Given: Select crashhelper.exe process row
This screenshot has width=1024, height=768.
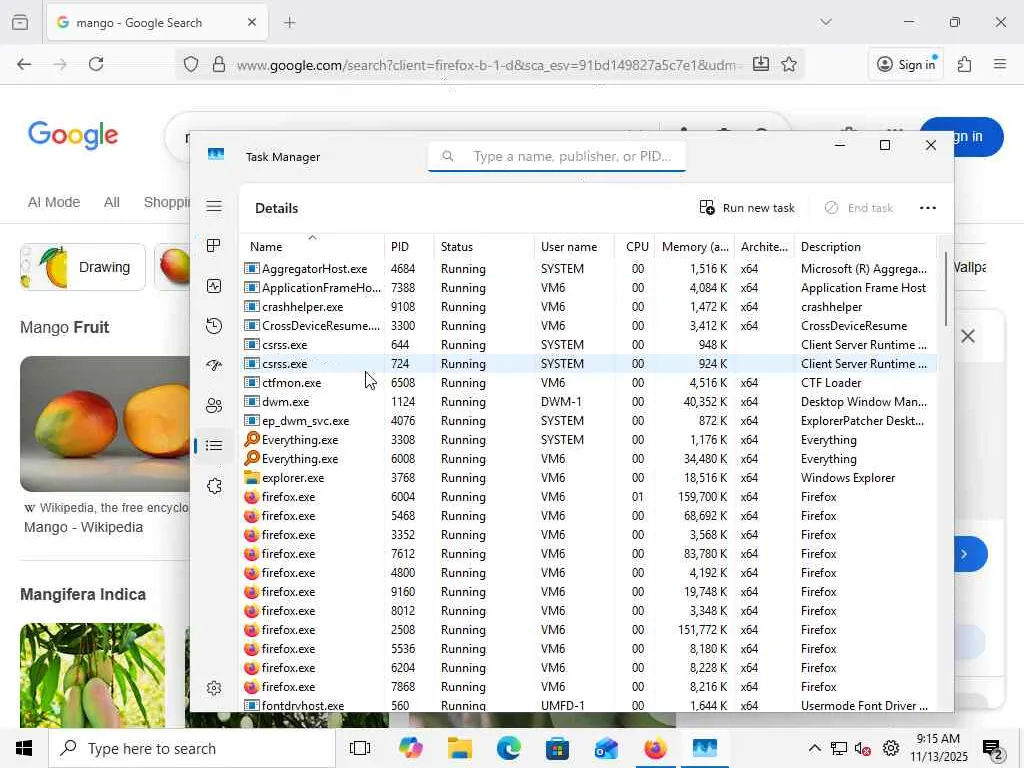Looking at the screenshot, I should point(588,306).
